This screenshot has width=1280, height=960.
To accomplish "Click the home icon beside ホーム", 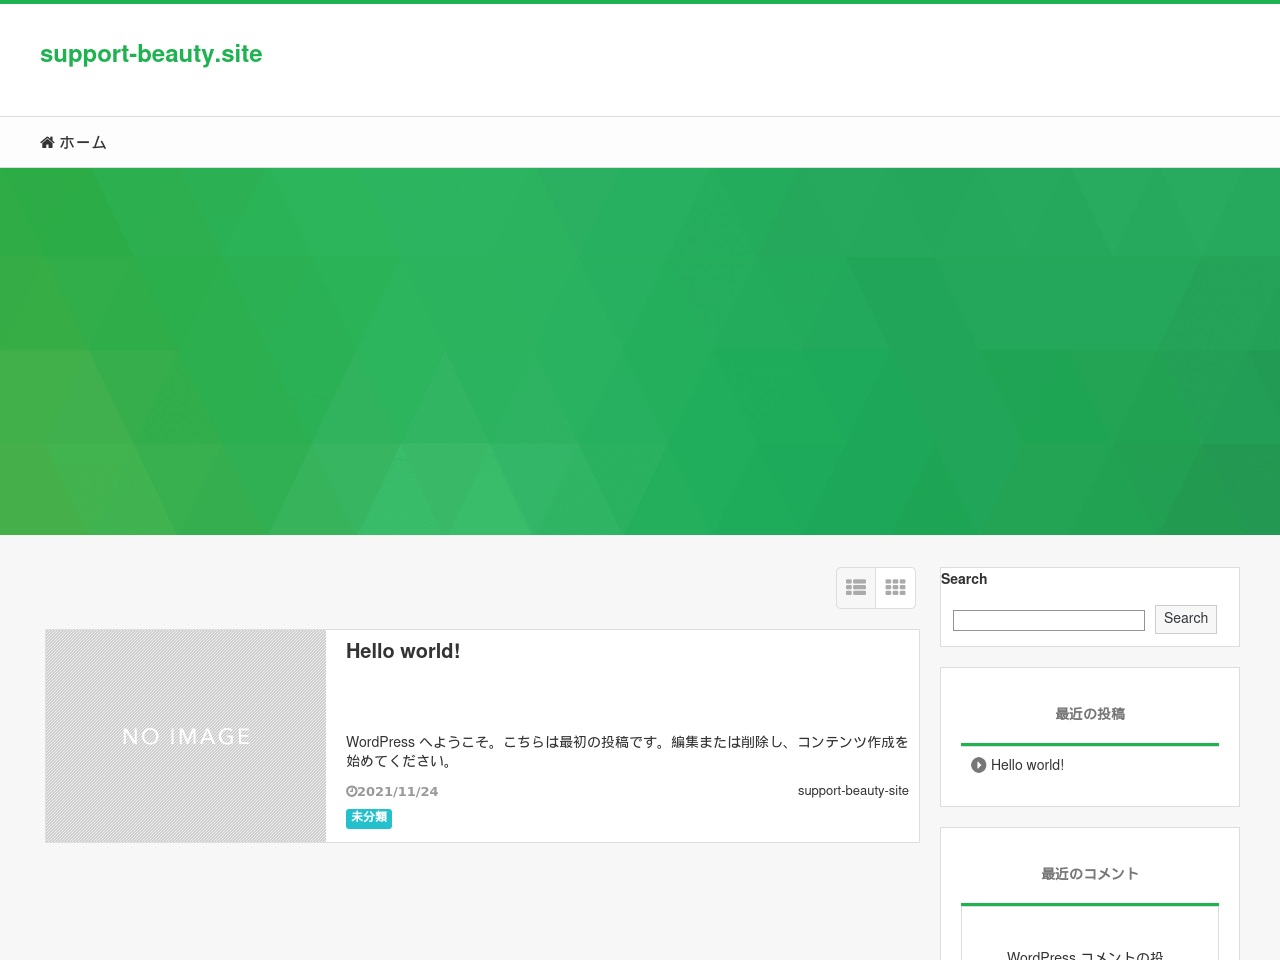I will click(47, 143).
